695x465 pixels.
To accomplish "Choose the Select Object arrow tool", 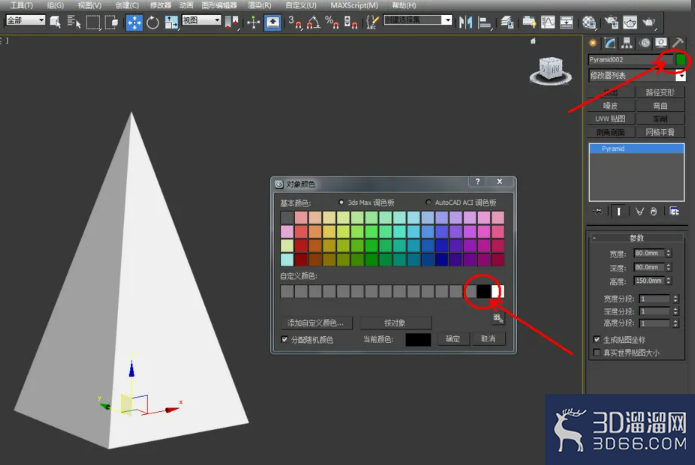I will tap(55, 22).
